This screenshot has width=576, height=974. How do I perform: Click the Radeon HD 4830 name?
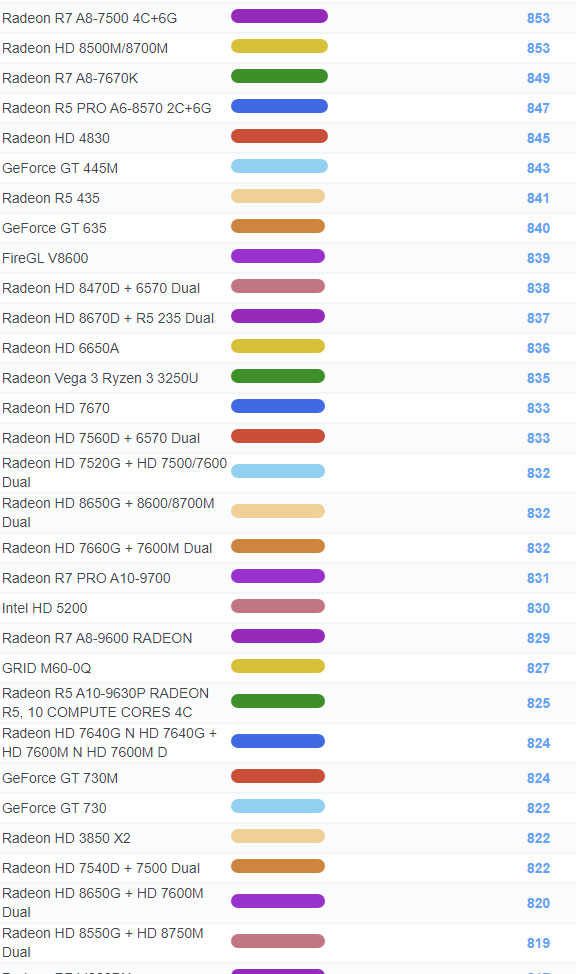(56, 138)
